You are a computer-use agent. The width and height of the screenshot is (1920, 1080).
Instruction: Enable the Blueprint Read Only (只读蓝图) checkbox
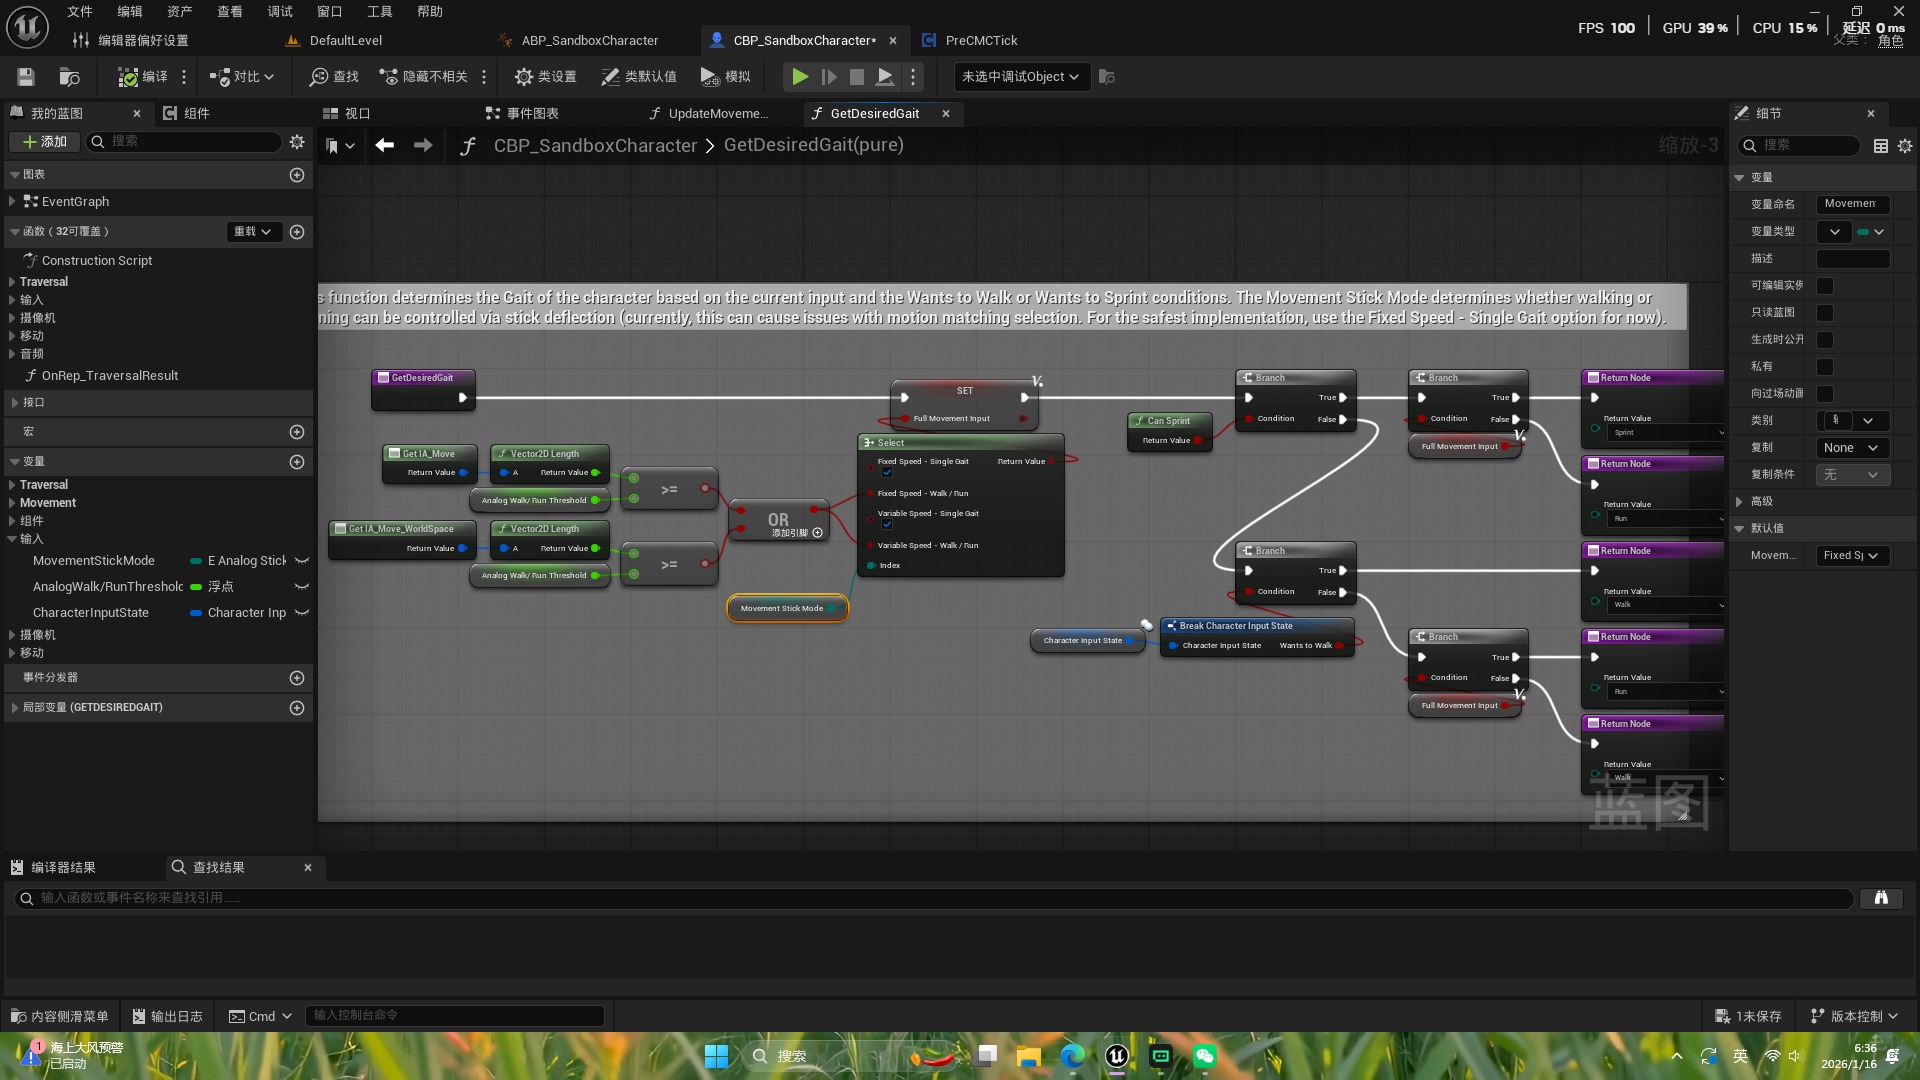pyautogui.click(x=1825, y=313)
